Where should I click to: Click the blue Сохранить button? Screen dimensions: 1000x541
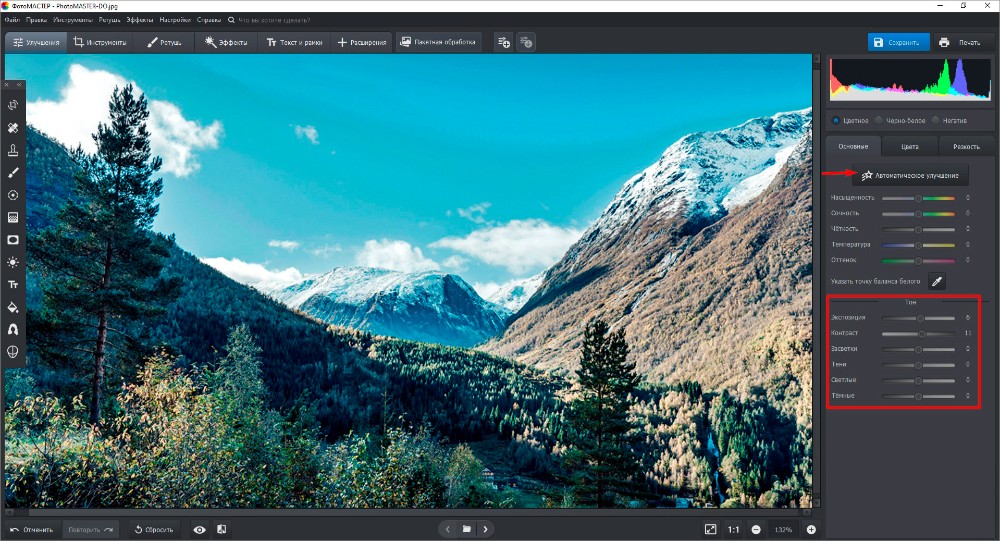coord(899,42)
